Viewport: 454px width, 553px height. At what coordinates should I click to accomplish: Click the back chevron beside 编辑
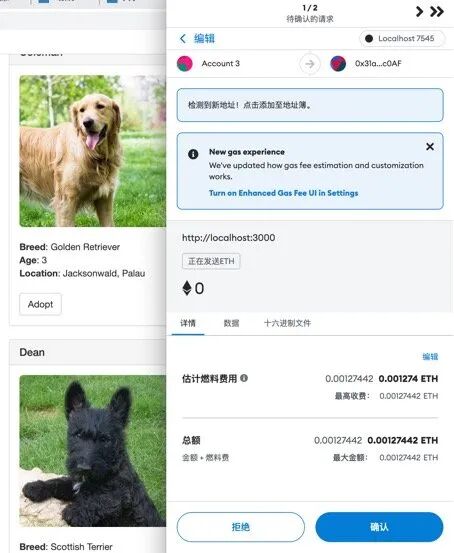point(183,38)
